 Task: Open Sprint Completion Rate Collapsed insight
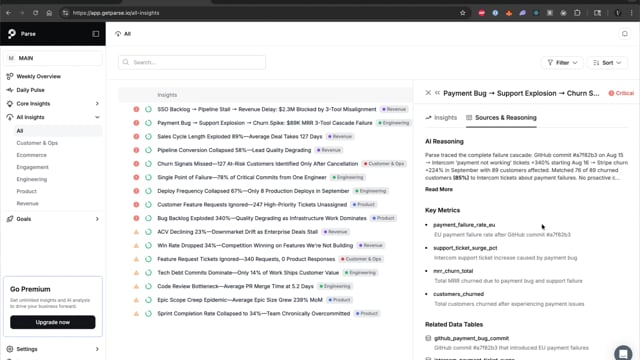click(x=253, y=313)
